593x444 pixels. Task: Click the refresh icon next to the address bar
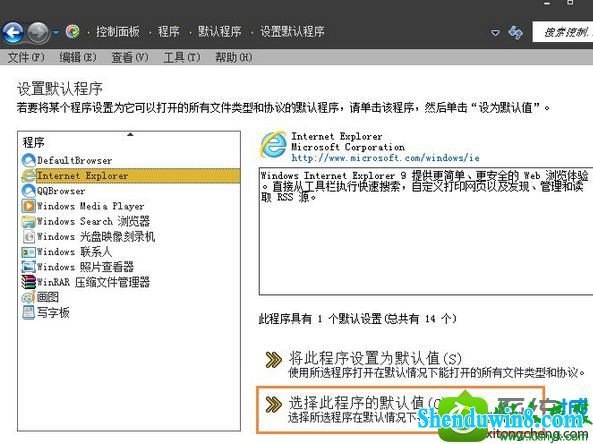(515, 33)
